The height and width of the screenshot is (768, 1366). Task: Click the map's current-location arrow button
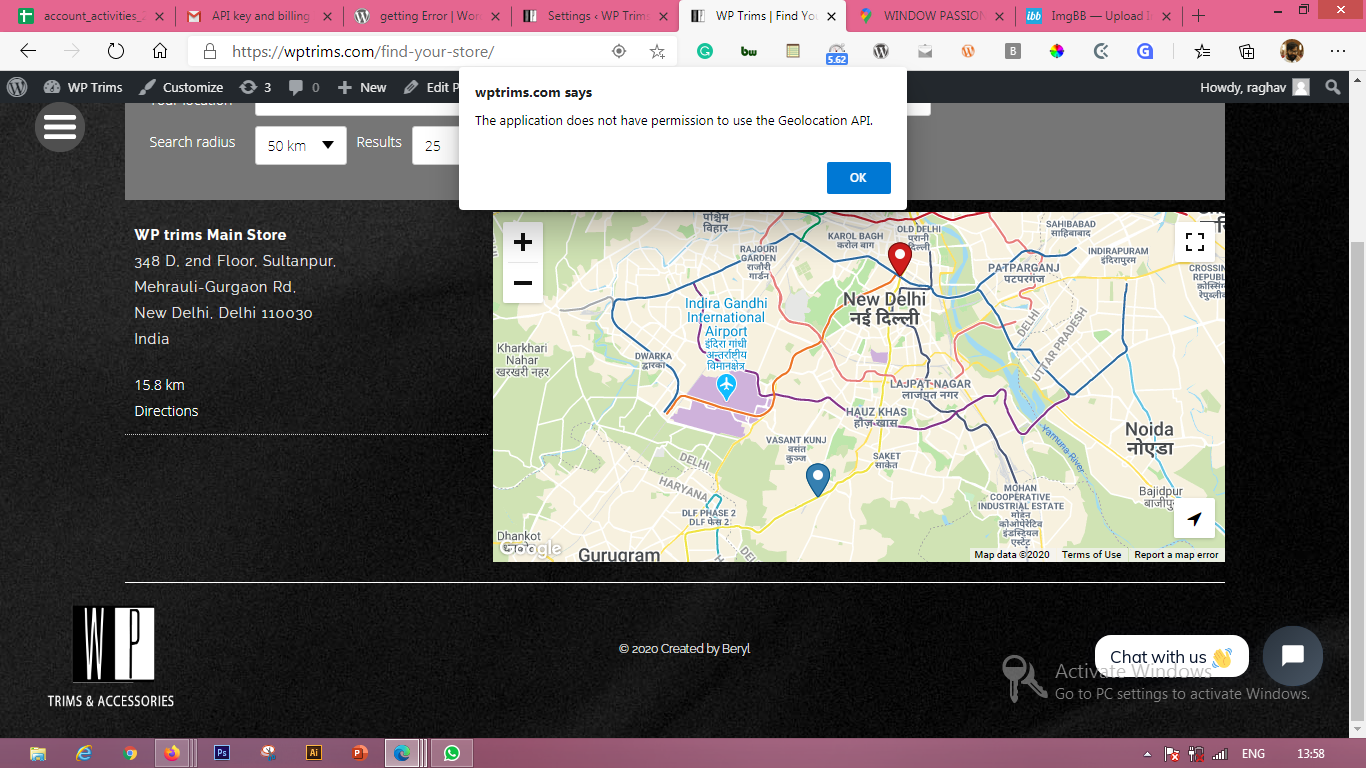(x=1194, y=518)
